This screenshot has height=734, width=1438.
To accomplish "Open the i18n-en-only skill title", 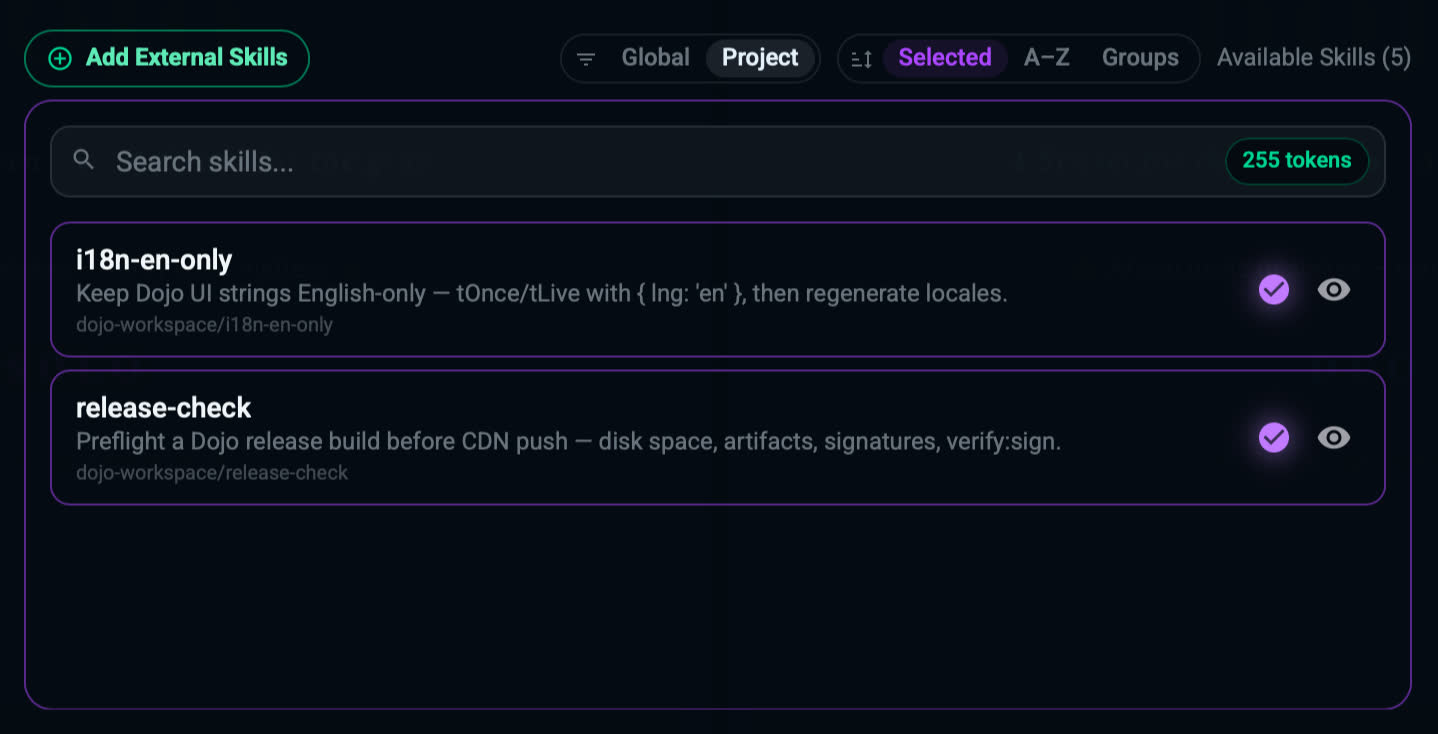I will [x=154, y=260].
